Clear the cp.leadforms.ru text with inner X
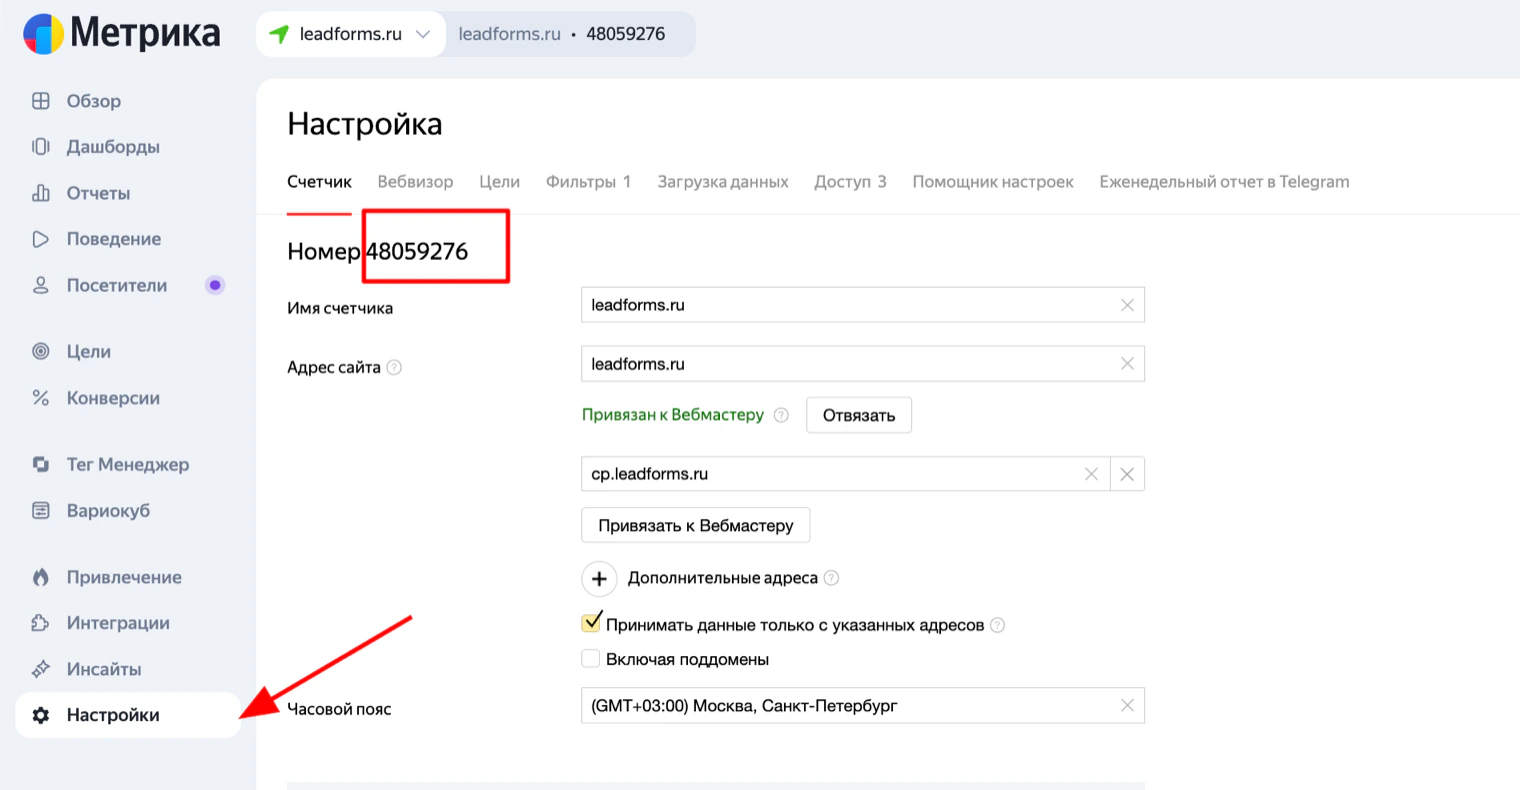 pyautogui.click(x=1091, y=474)
